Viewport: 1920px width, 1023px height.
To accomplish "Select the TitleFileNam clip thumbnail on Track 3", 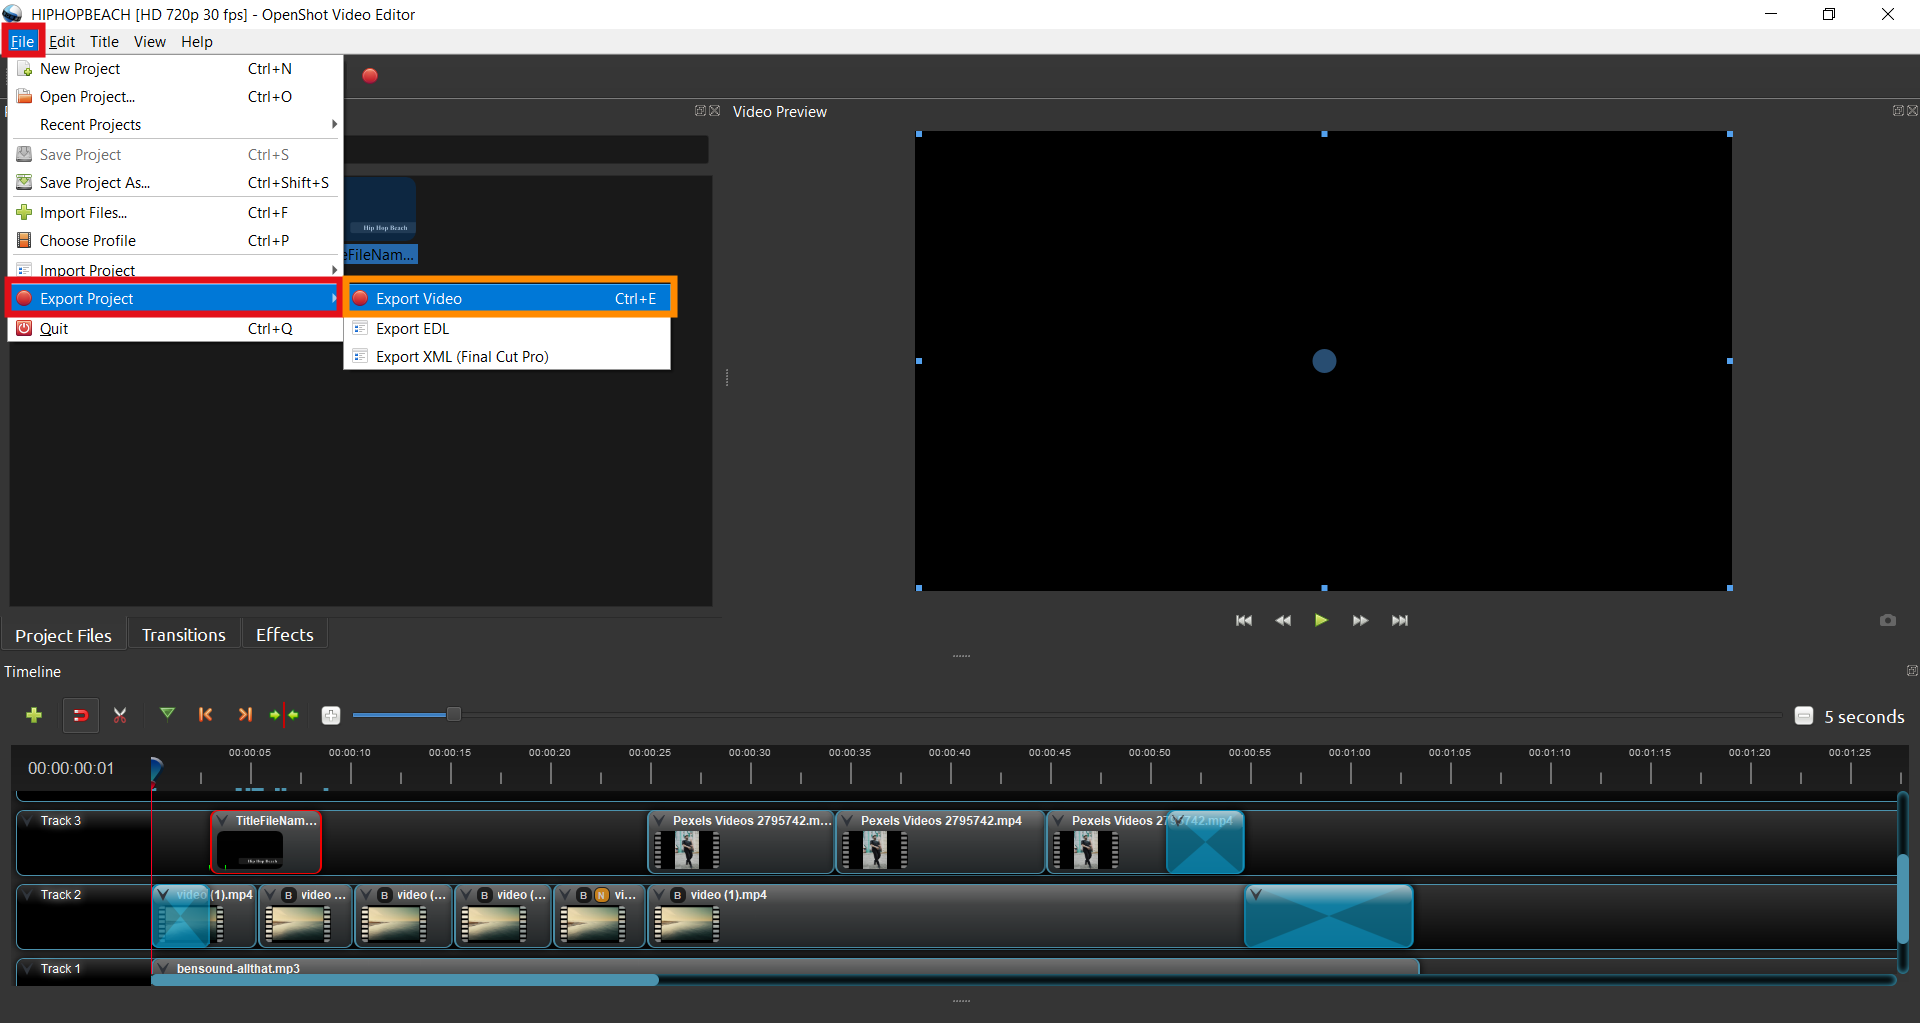I will [250, 850].
